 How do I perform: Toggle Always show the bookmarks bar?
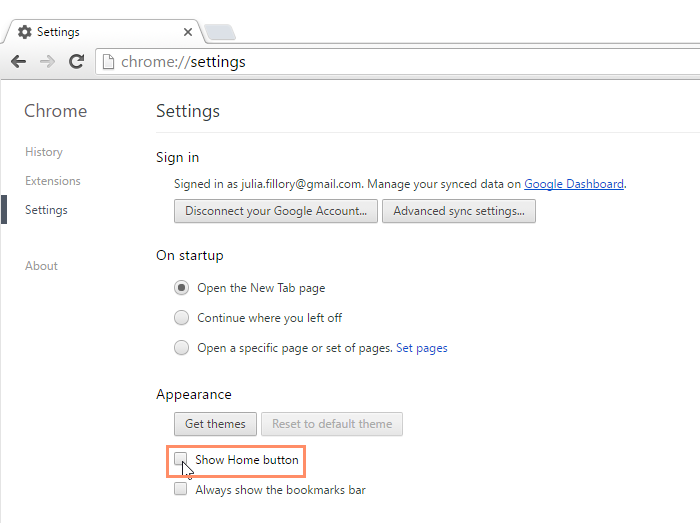coord(181,490)
